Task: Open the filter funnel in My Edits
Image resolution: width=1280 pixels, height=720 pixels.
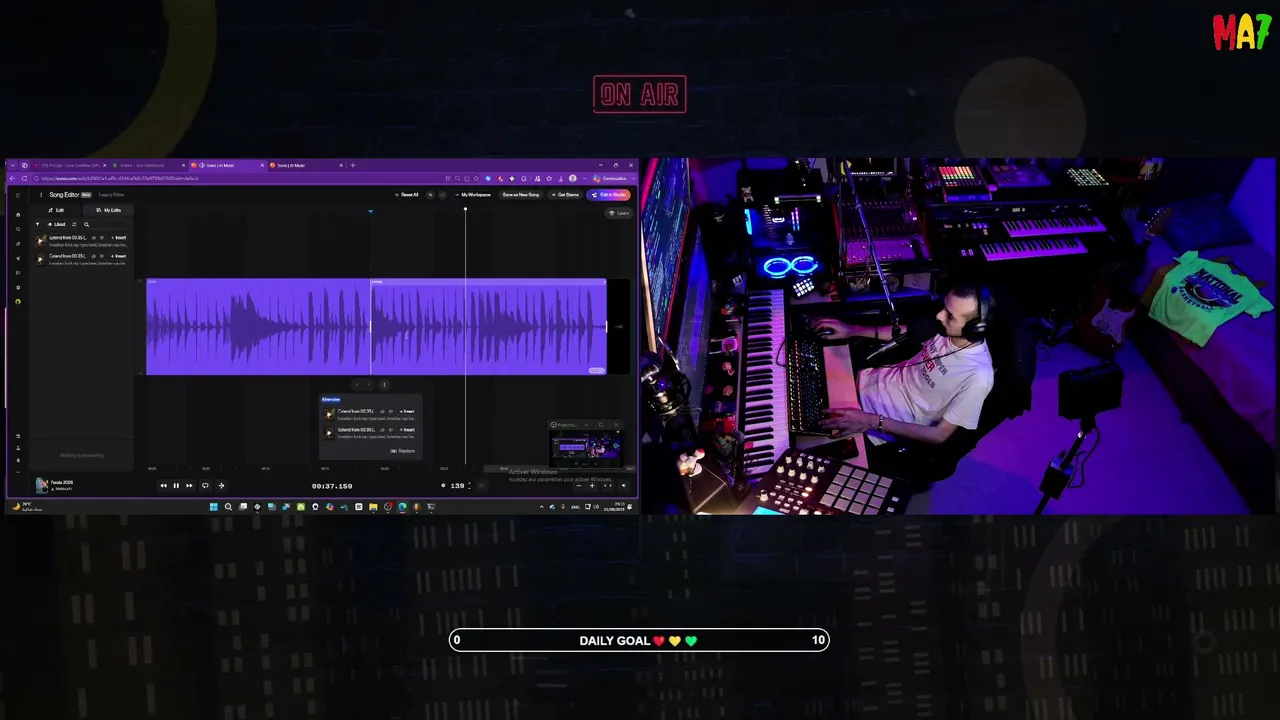Action: (38, 224)
